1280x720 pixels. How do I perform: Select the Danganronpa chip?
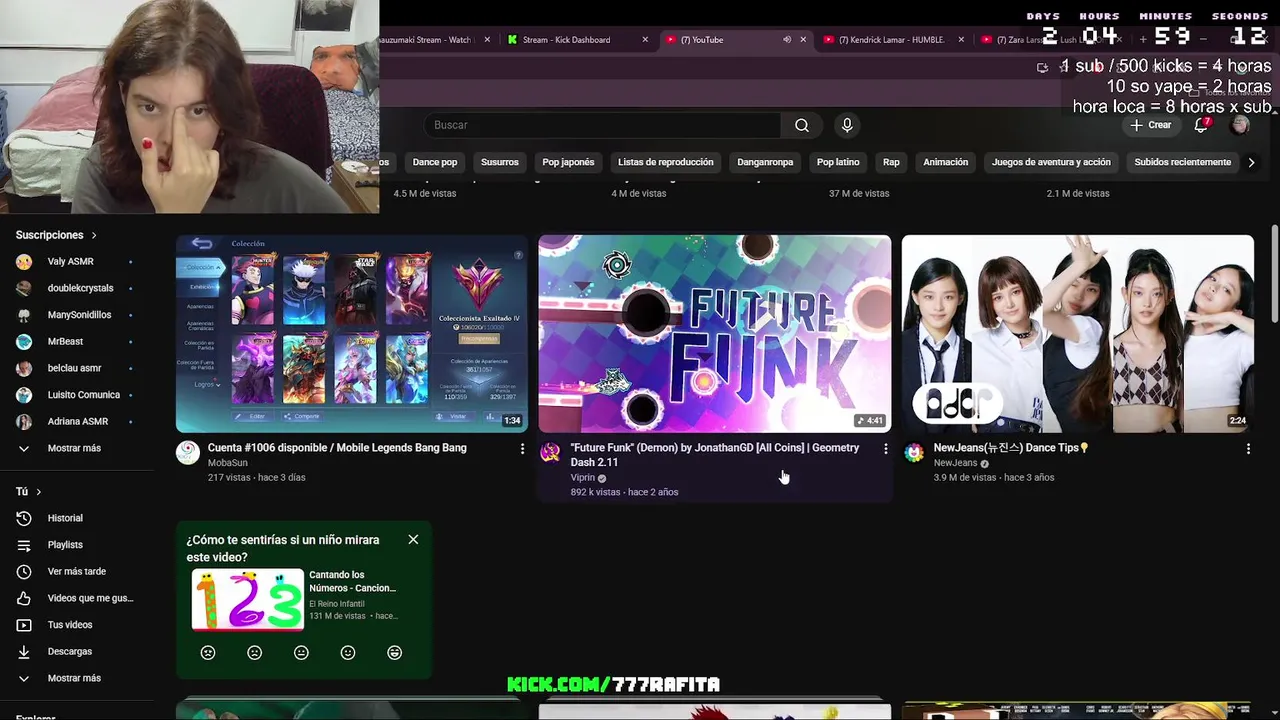765,162
